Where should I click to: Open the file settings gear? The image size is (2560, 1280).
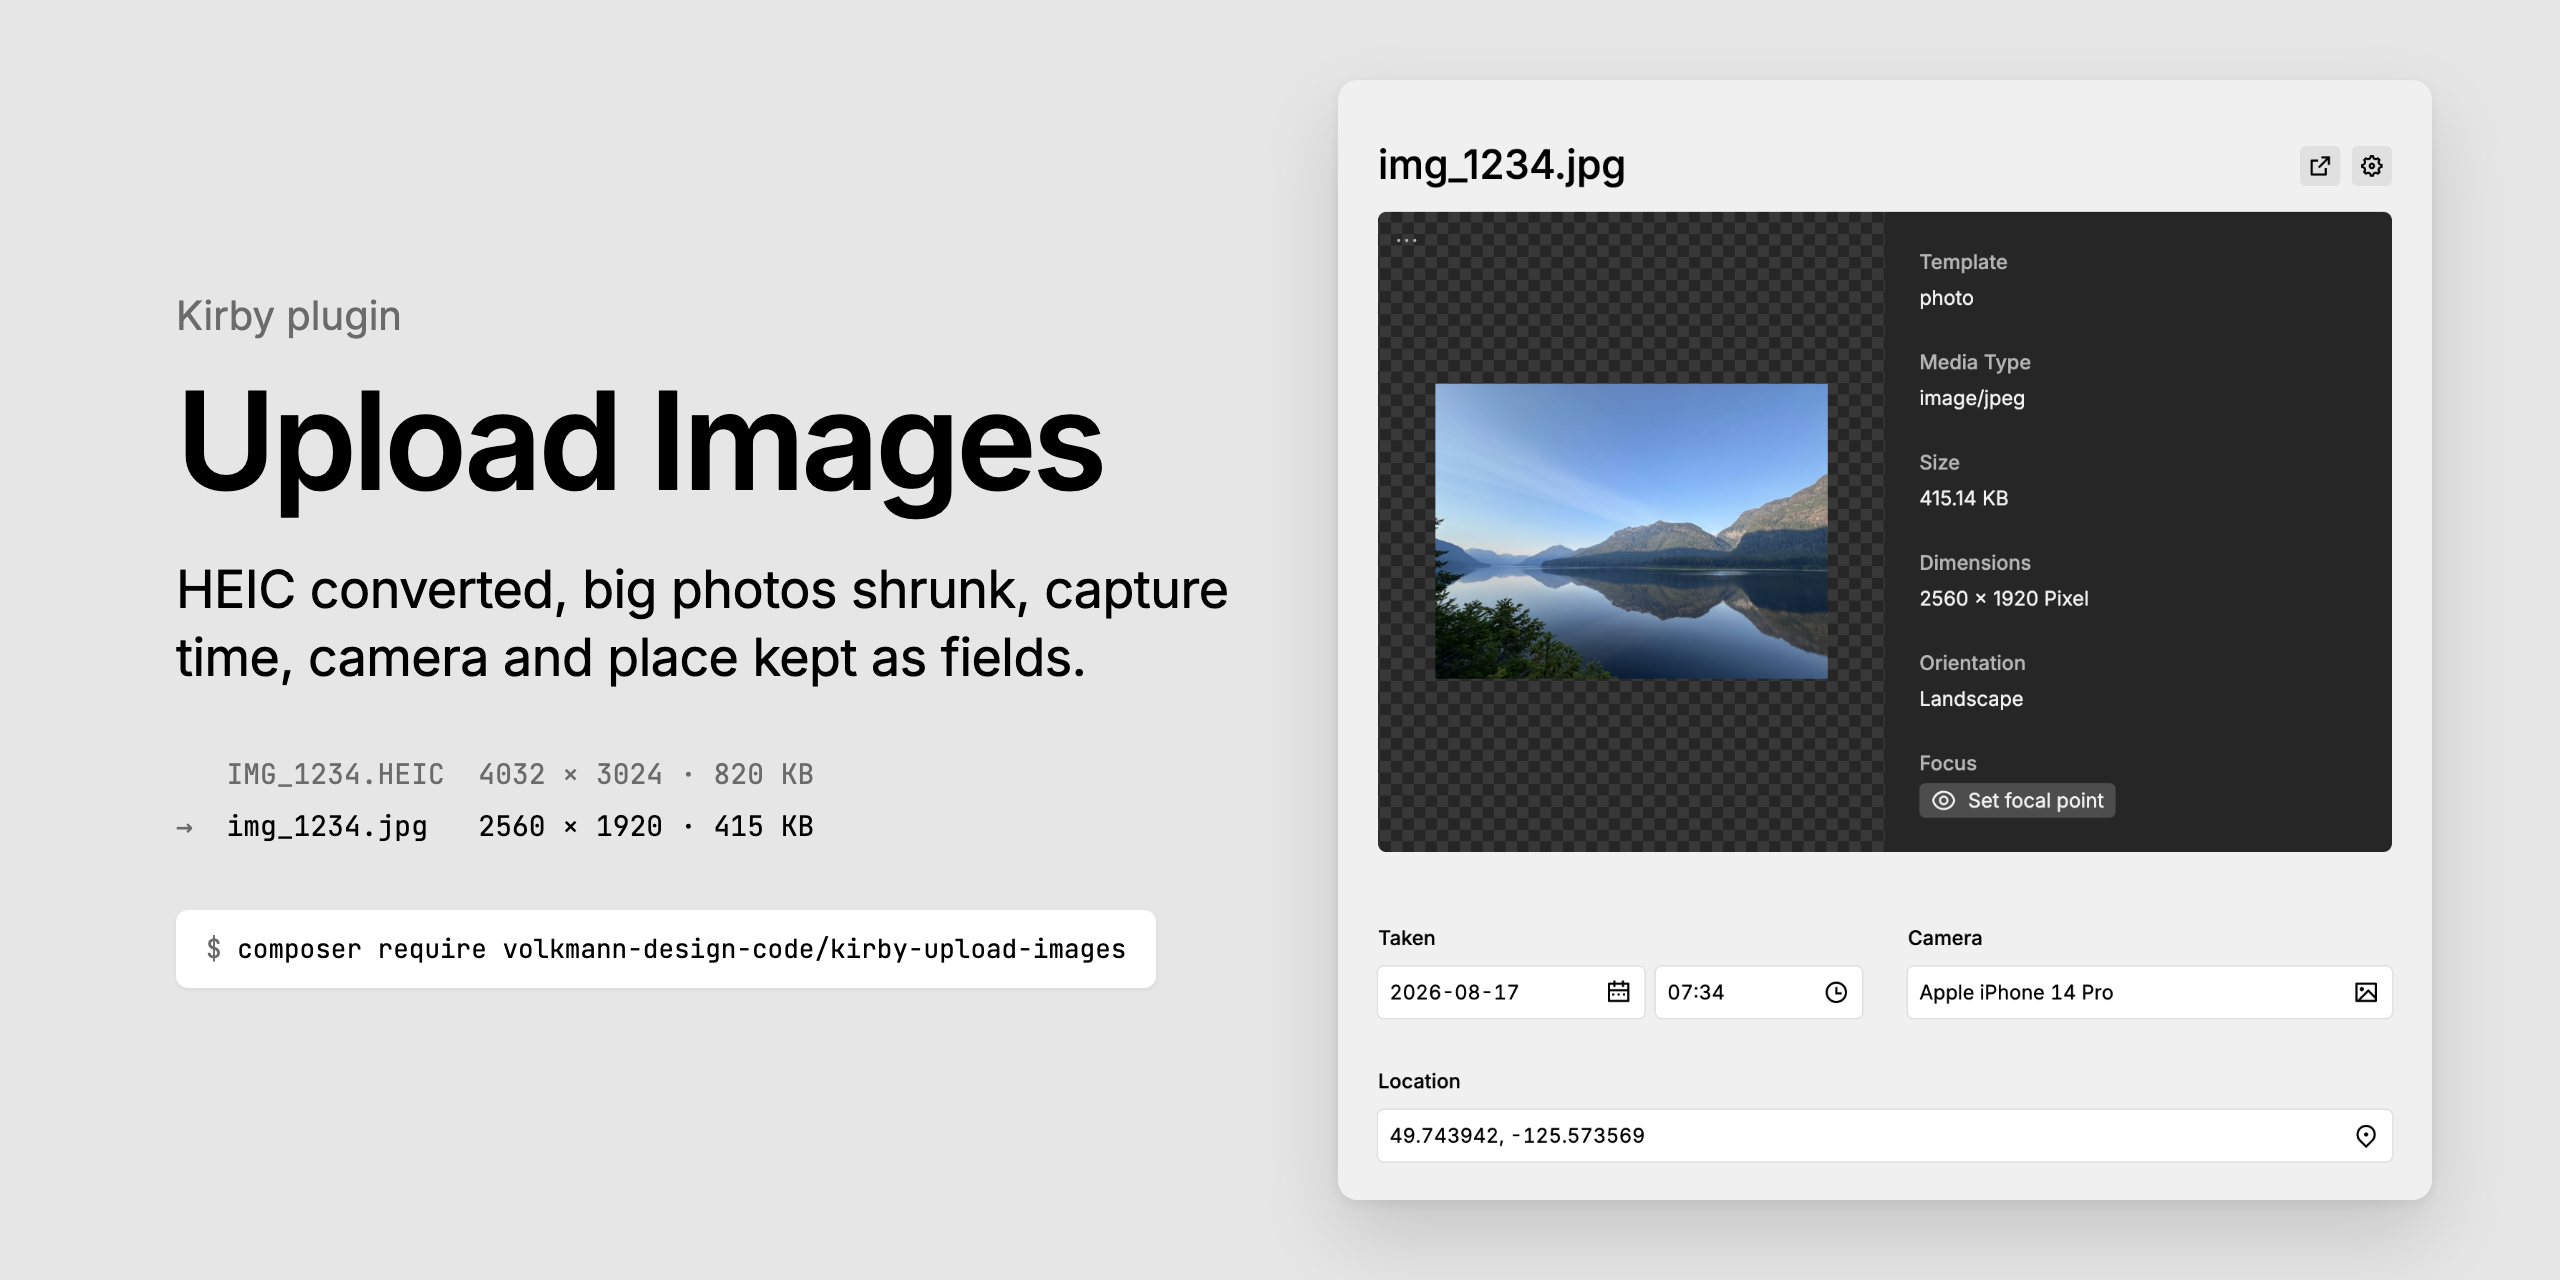coord(2372,166)
